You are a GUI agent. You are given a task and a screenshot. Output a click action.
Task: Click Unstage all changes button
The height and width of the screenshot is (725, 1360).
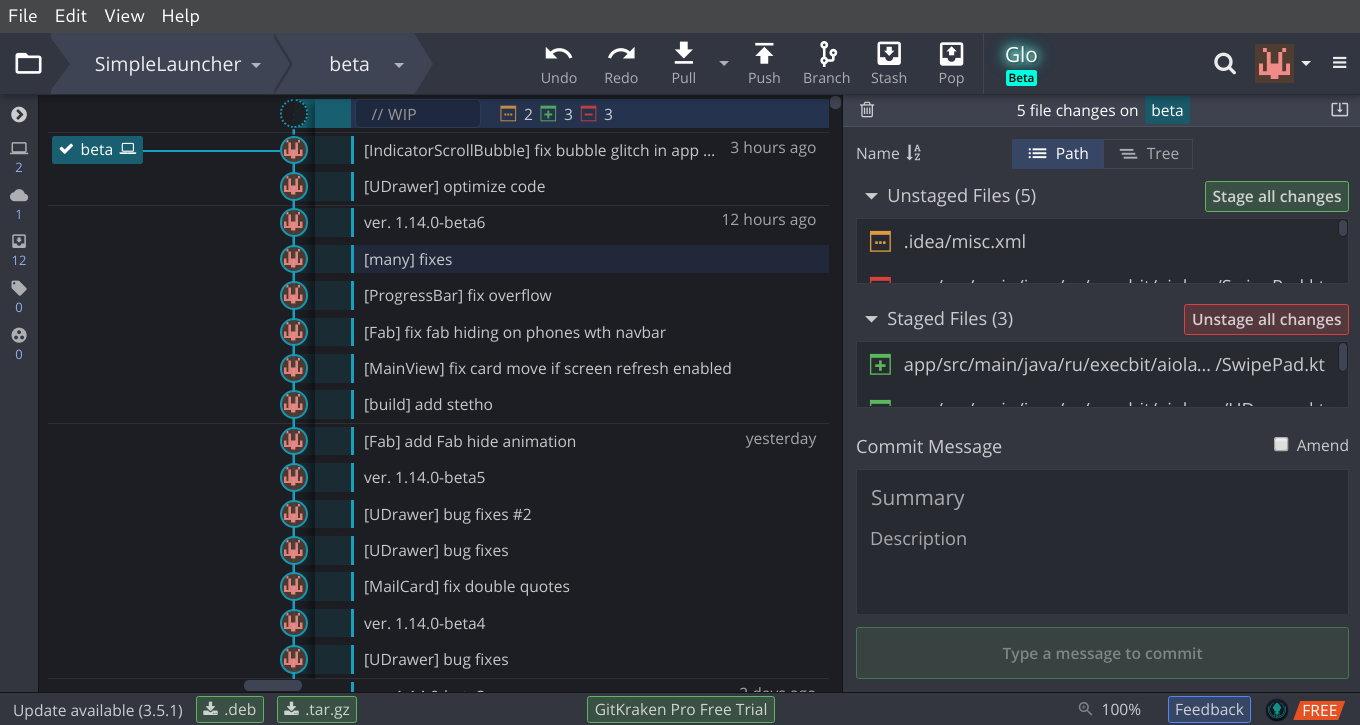pyautogui.click(x=1266, y=320)
